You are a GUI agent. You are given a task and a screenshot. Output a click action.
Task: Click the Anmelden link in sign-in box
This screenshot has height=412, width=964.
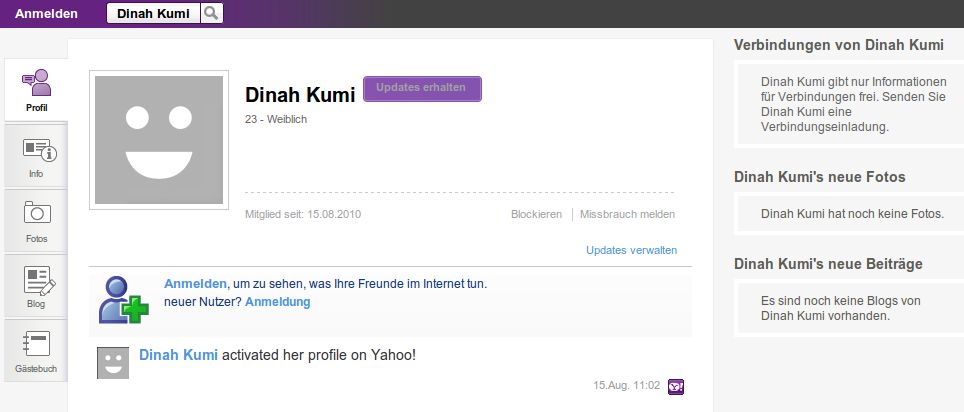click(196, 284)
